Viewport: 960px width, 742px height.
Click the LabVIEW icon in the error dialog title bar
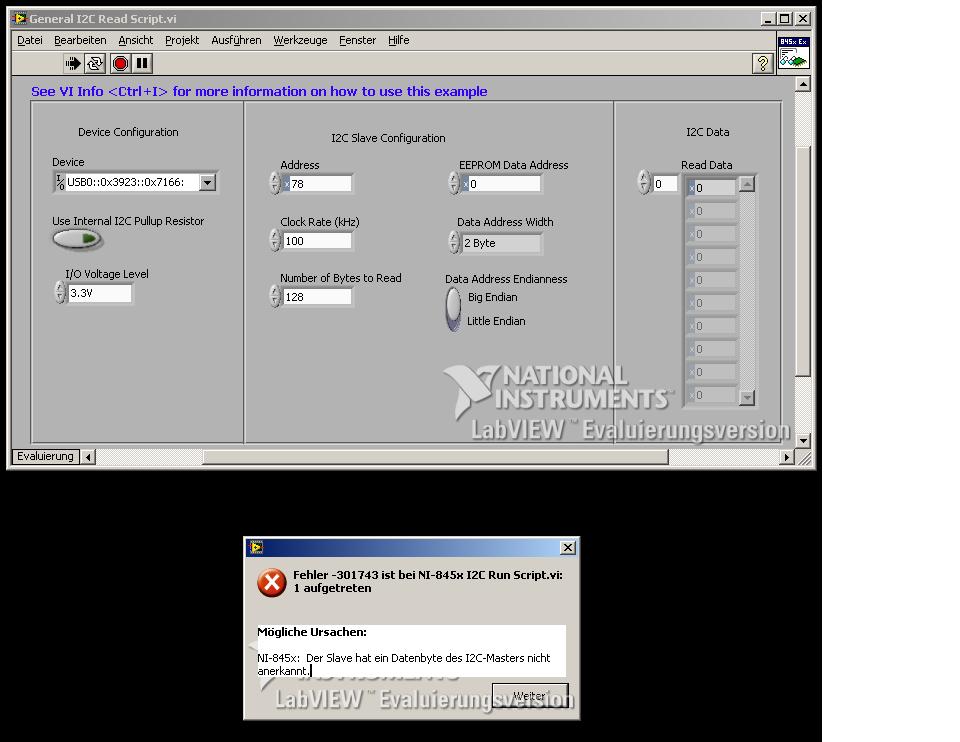tap(256, 547)
